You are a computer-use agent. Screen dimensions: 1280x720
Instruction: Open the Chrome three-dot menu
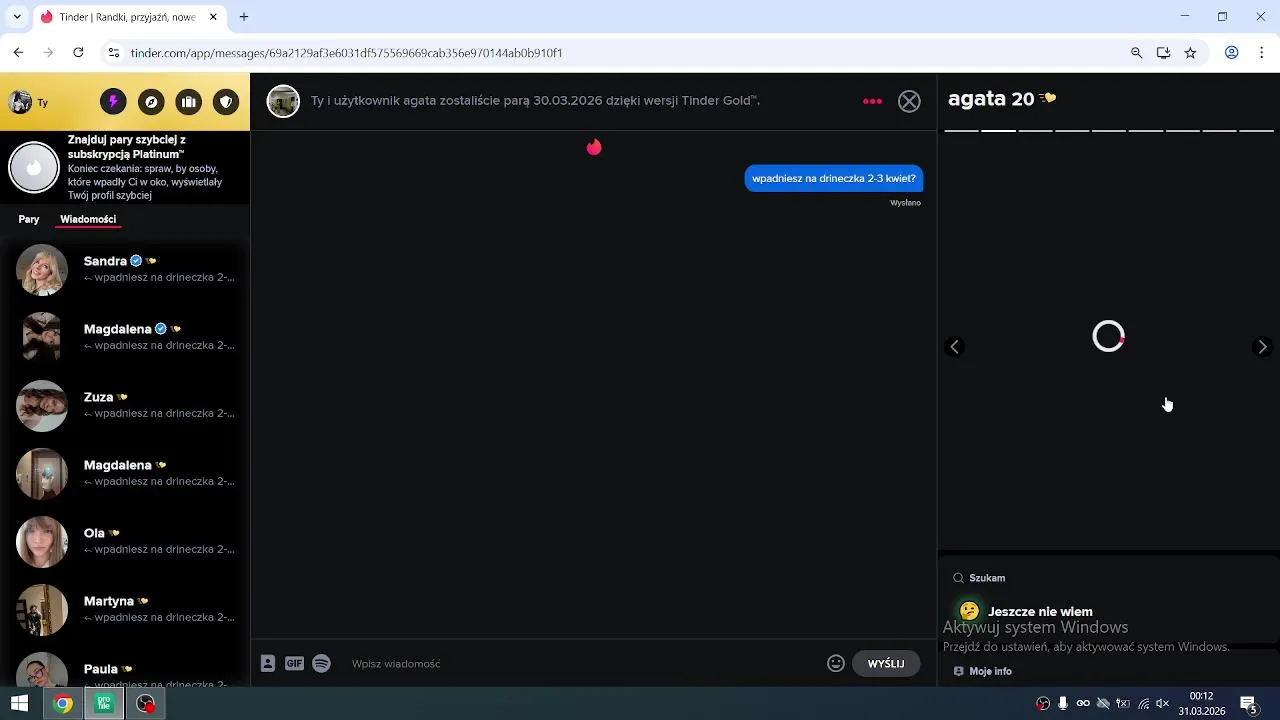[x=1262, y=53]
